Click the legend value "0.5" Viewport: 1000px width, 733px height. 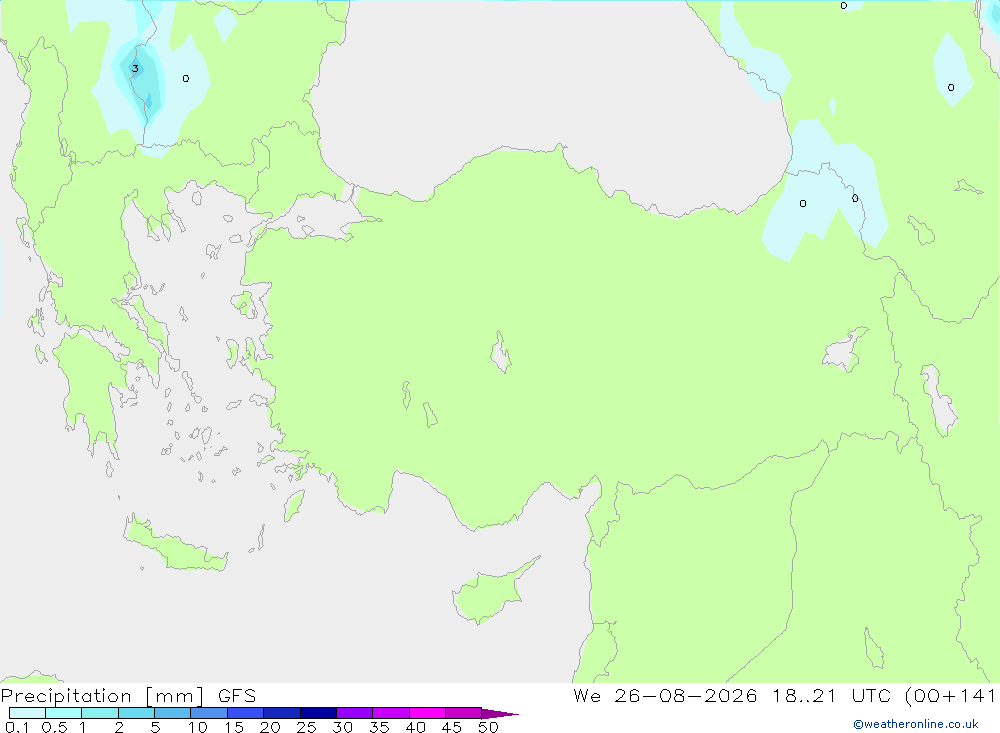pos(54,727)
